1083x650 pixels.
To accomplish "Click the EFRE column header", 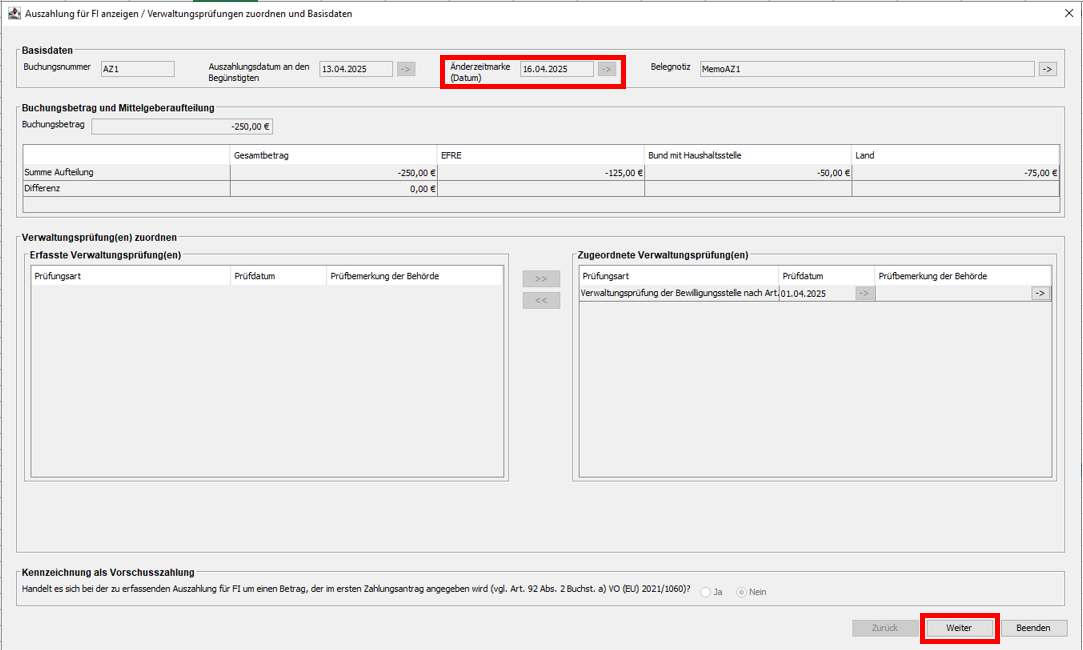I will (x=540, y=155).
